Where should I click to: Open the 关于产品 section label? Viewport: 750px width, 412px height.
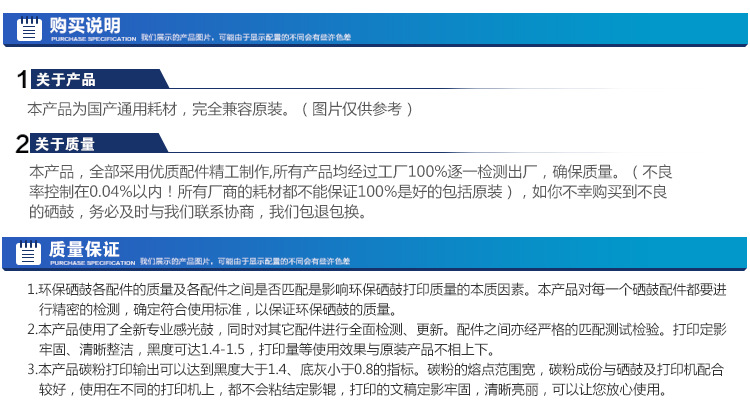coord(66,81)
